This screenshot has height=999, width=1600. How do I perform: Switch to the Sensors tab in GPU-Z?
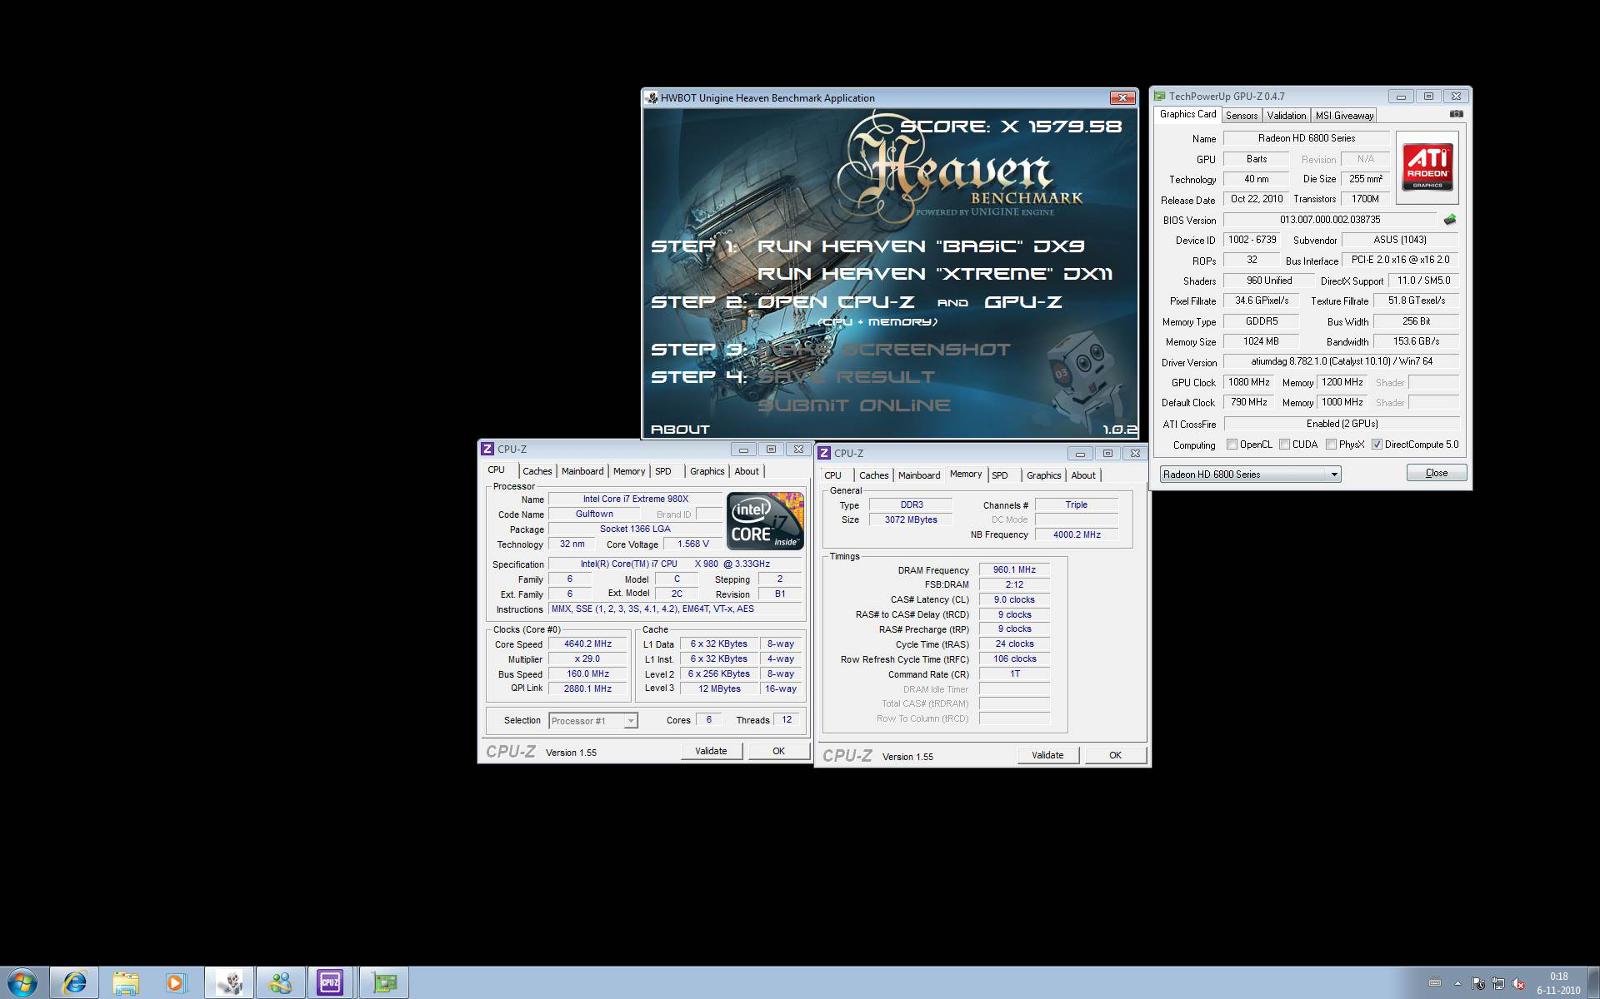[x=1241, y=115]
